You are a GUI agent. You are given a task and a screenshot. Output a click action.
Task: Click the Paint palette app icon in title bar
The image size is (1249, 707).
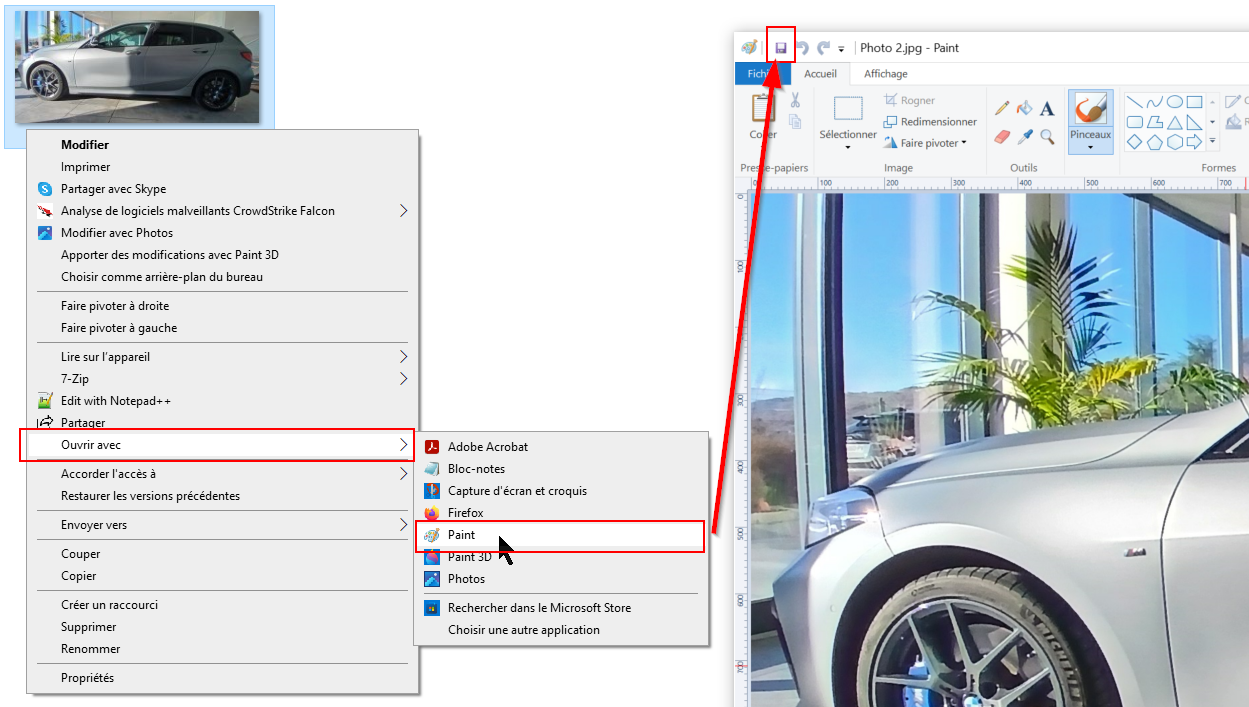pyautogui.click(x=749, y=48)
